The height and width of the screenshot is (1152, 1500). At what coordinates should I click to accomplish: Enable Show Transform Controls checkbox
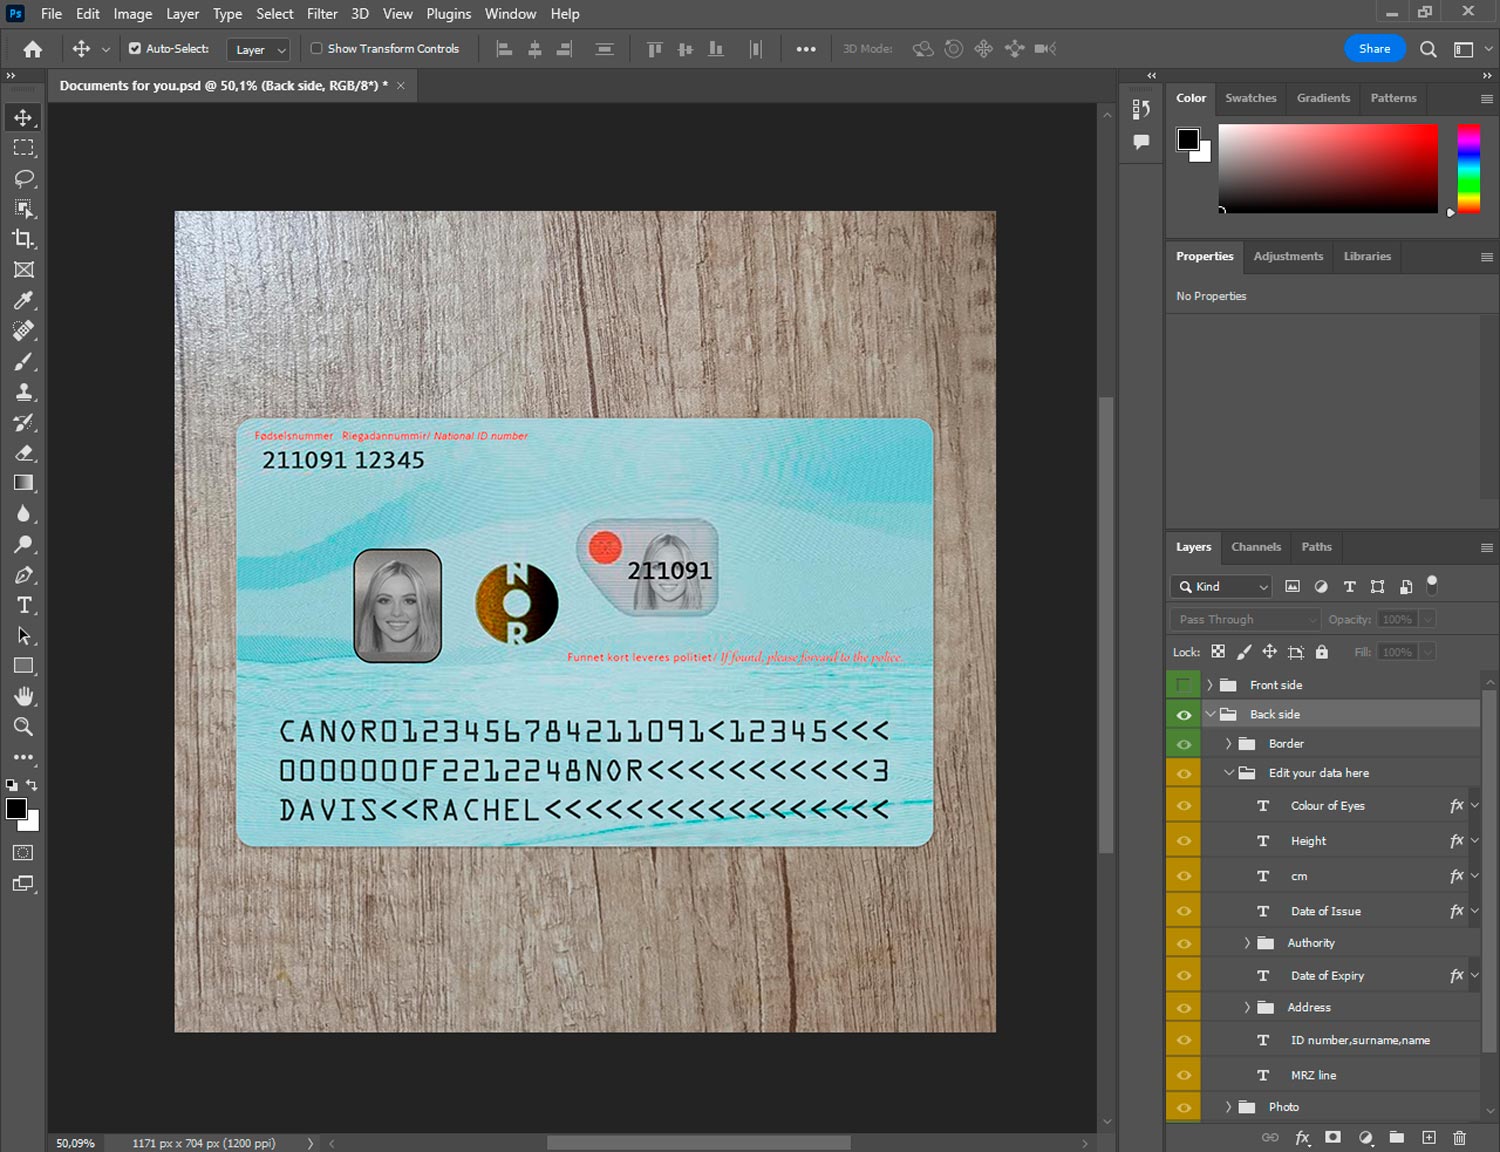tap(317, 48)
